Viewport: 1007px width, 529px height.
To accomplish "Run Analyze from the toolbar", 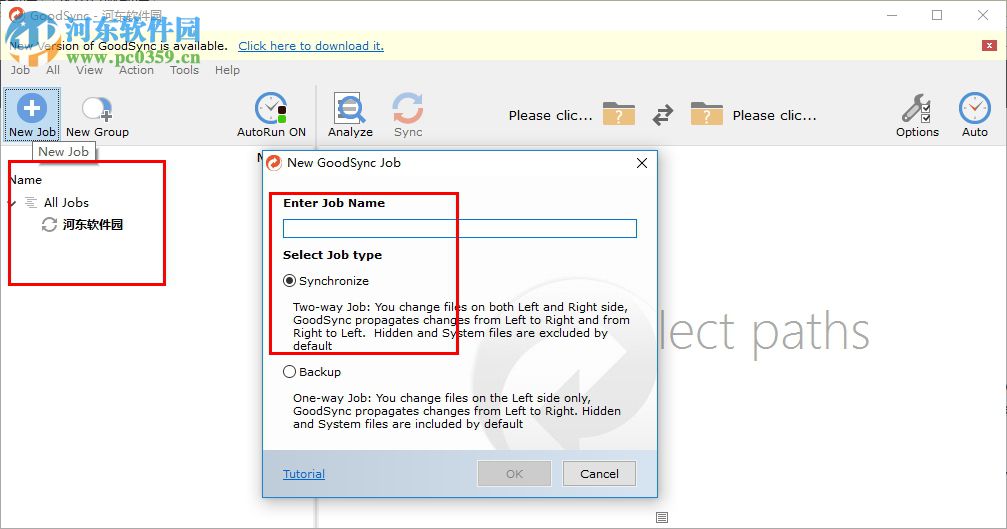I will click(350, 115).
